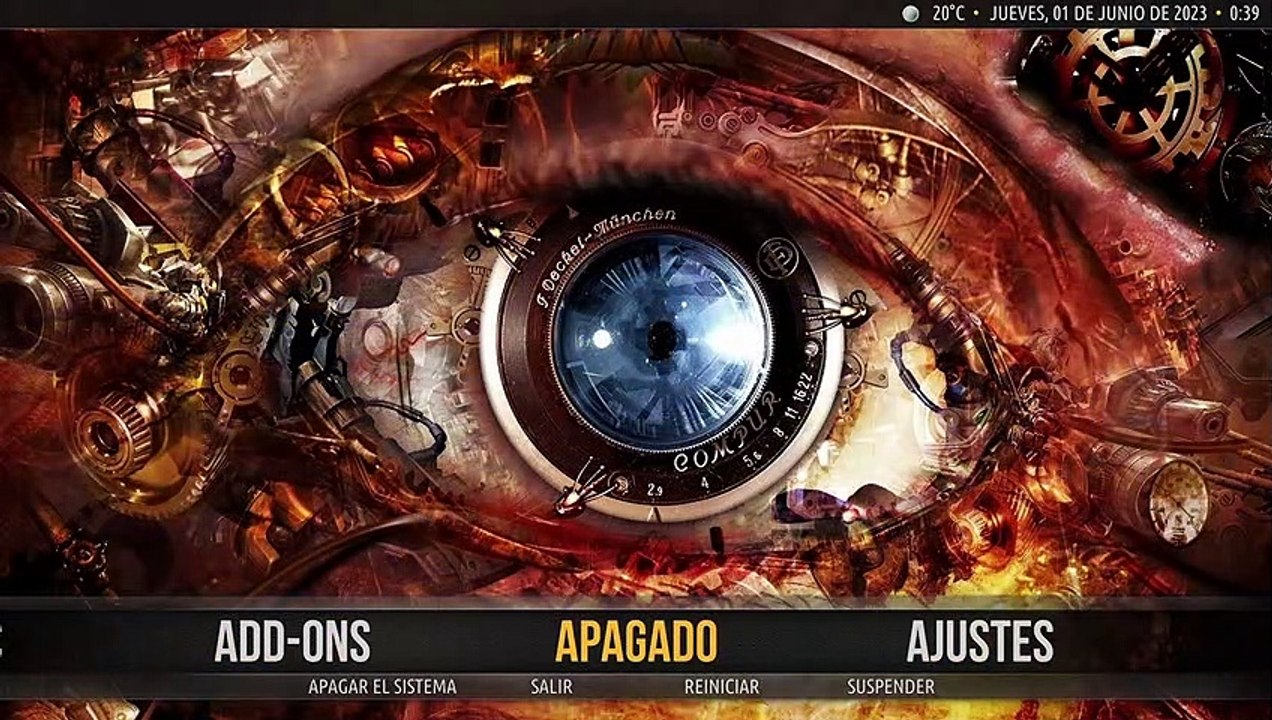Select the highlighted APAGADO menu item
This screenshot has height=720, width=1272.
636,641
